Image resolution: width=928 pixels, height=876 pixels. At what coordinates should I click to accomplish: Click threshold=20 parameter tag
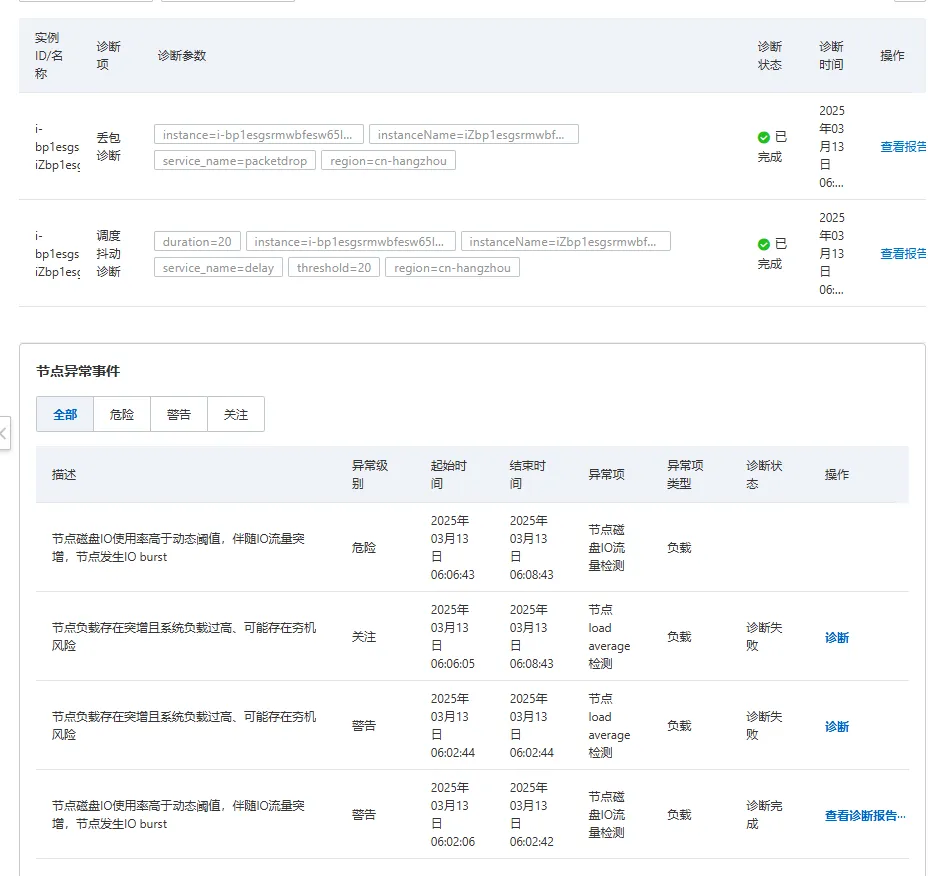coord(334,268)
